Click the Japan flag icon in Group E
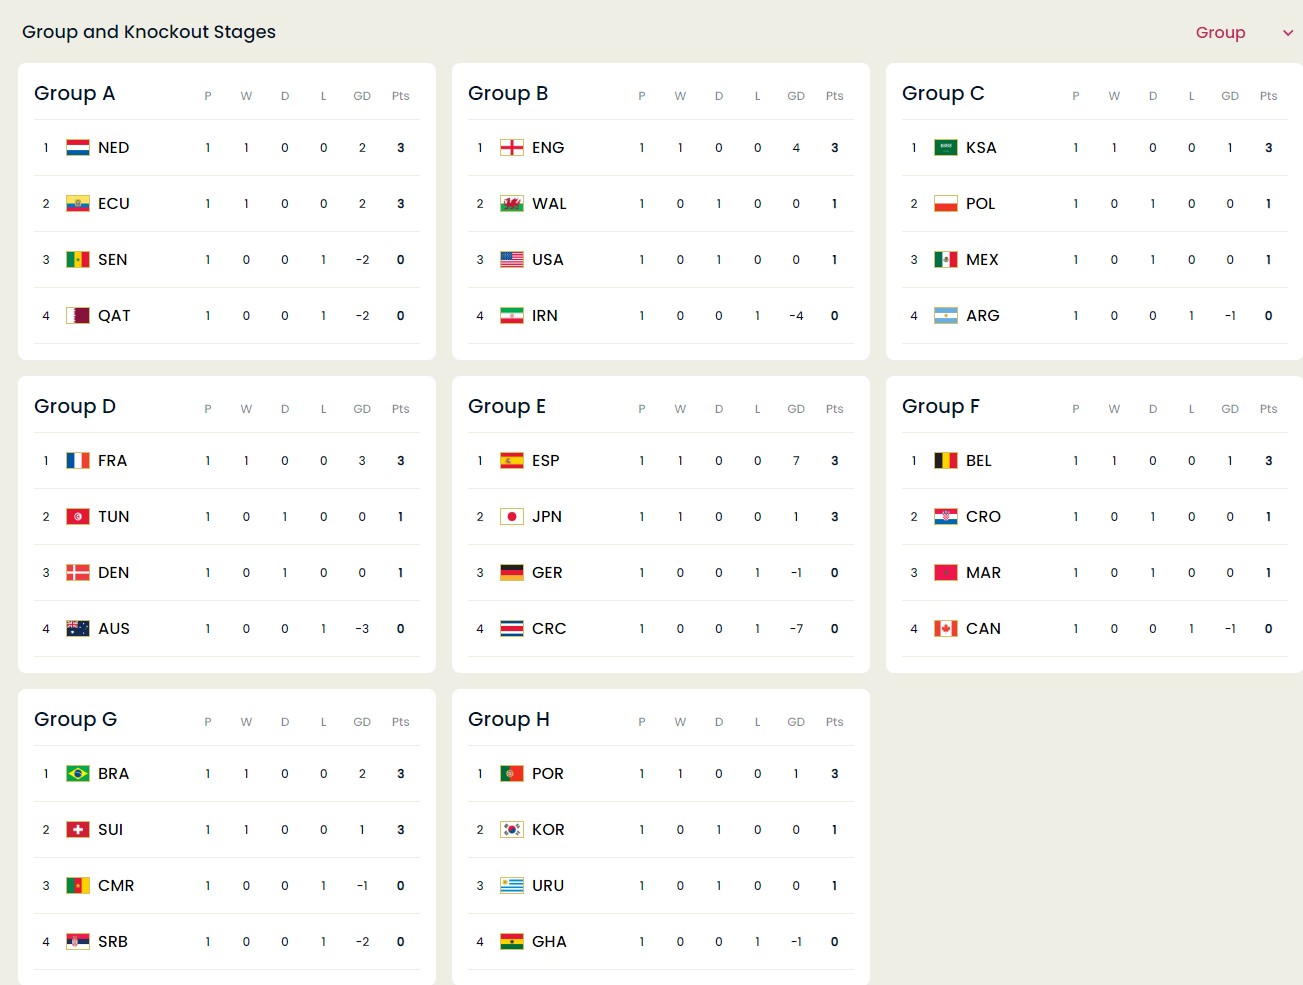The width and height of the screenshot is (1303, 985). click(x=512, y=517)
